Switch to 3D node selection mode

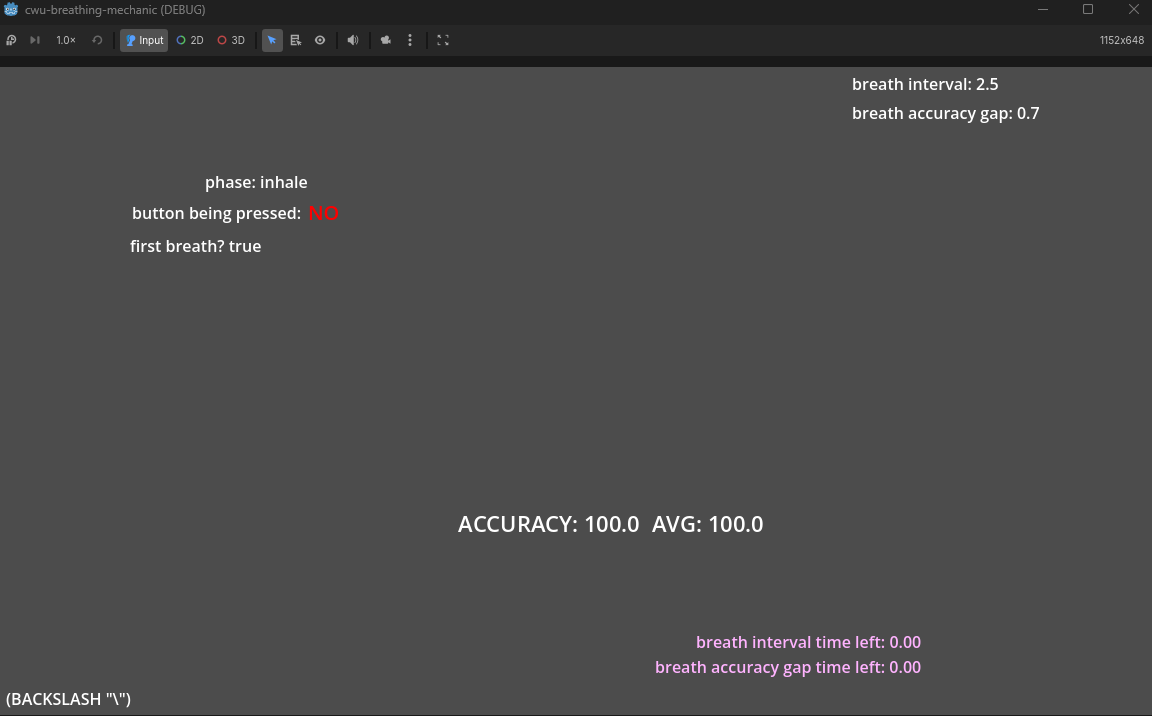(x=231, y=40)
